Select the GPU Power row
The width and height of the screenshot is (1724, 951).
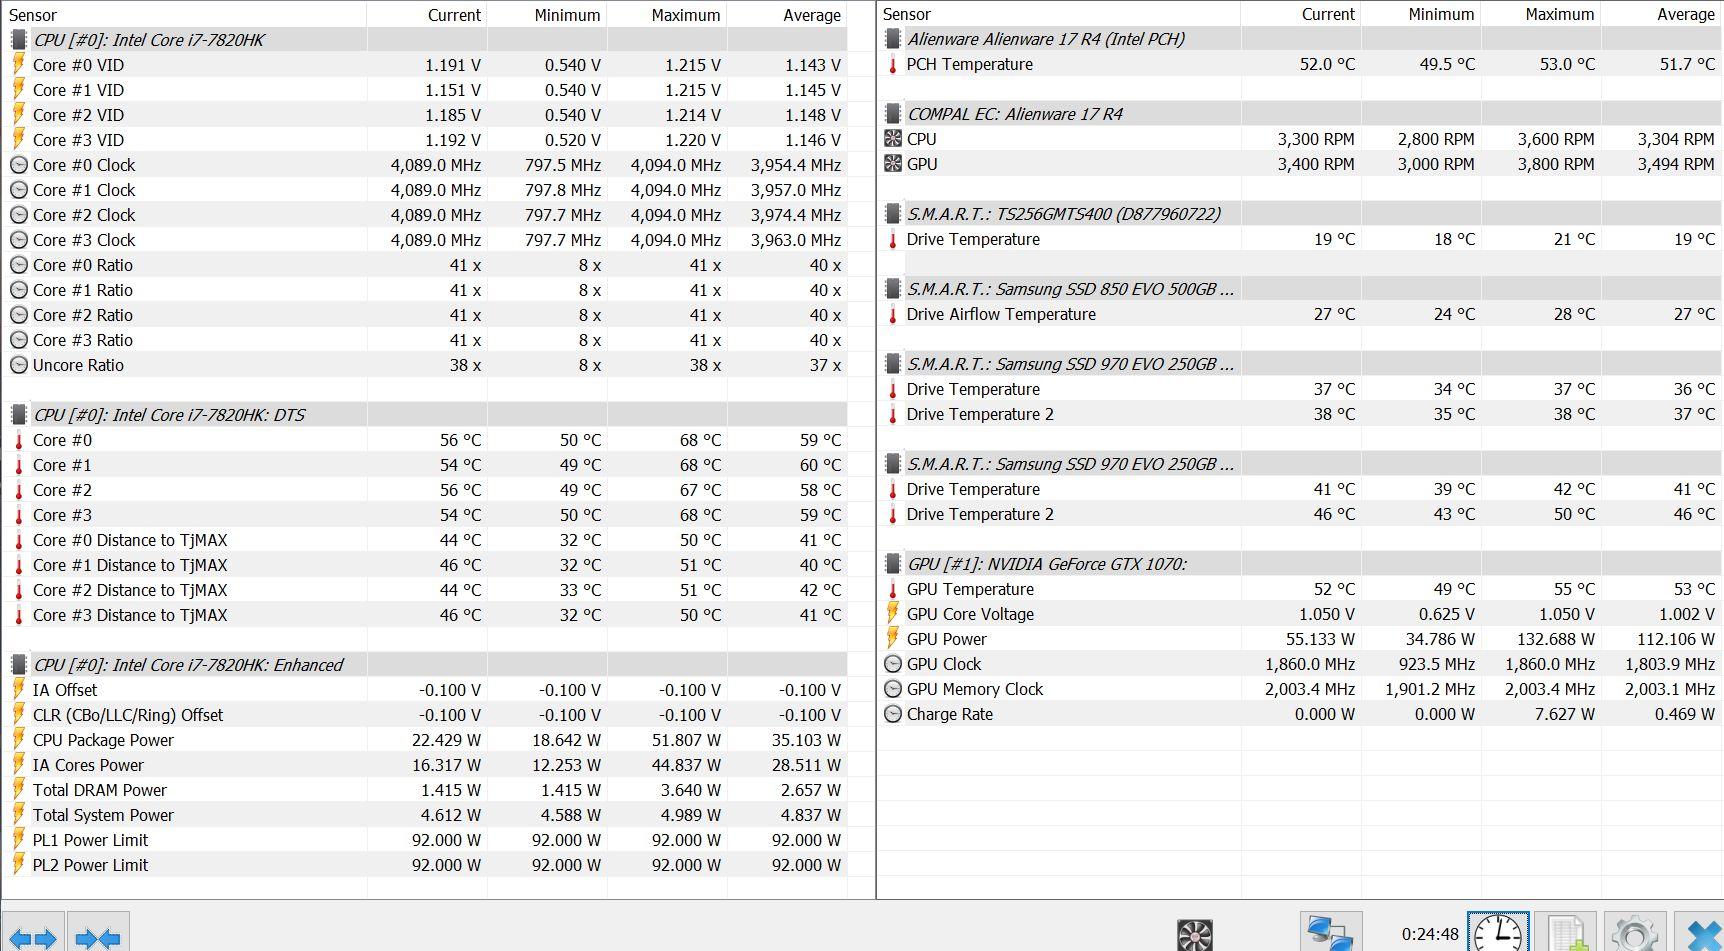(1301, 639)
